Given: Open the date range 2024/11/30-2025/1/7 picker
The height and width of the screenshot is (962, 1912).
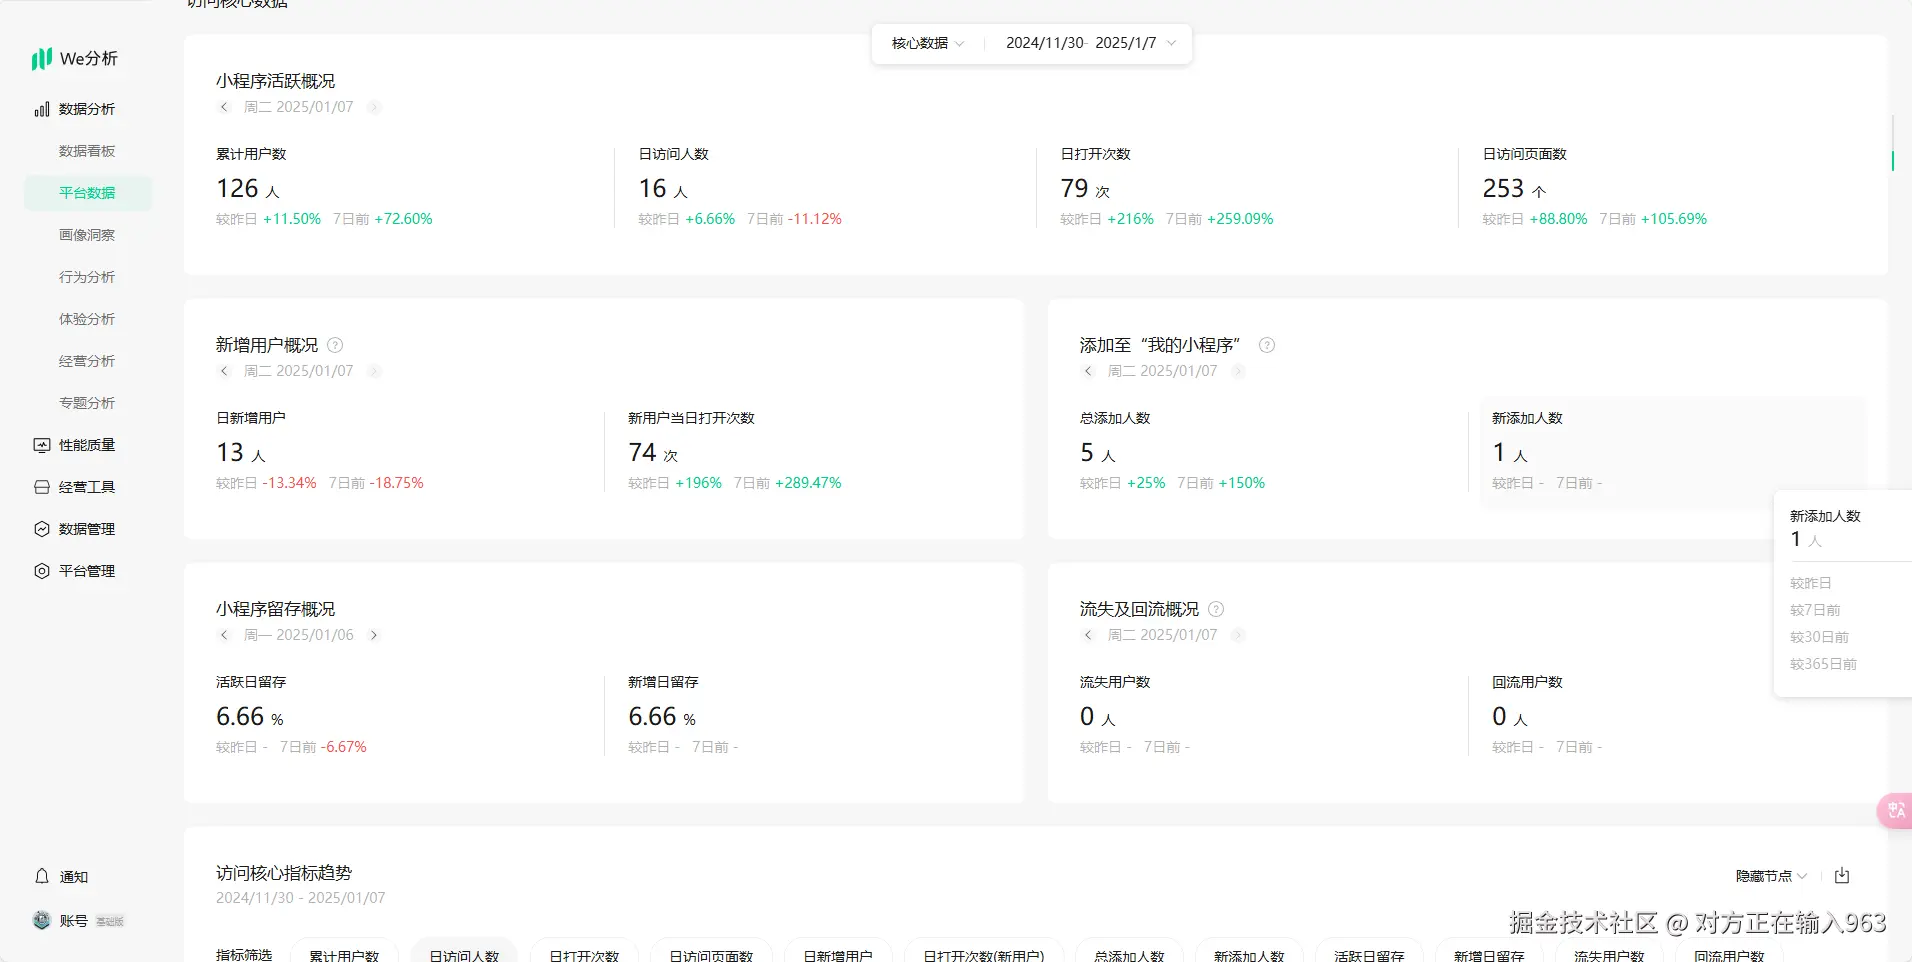Looking at the screenshot, I should click(1091, 43).
